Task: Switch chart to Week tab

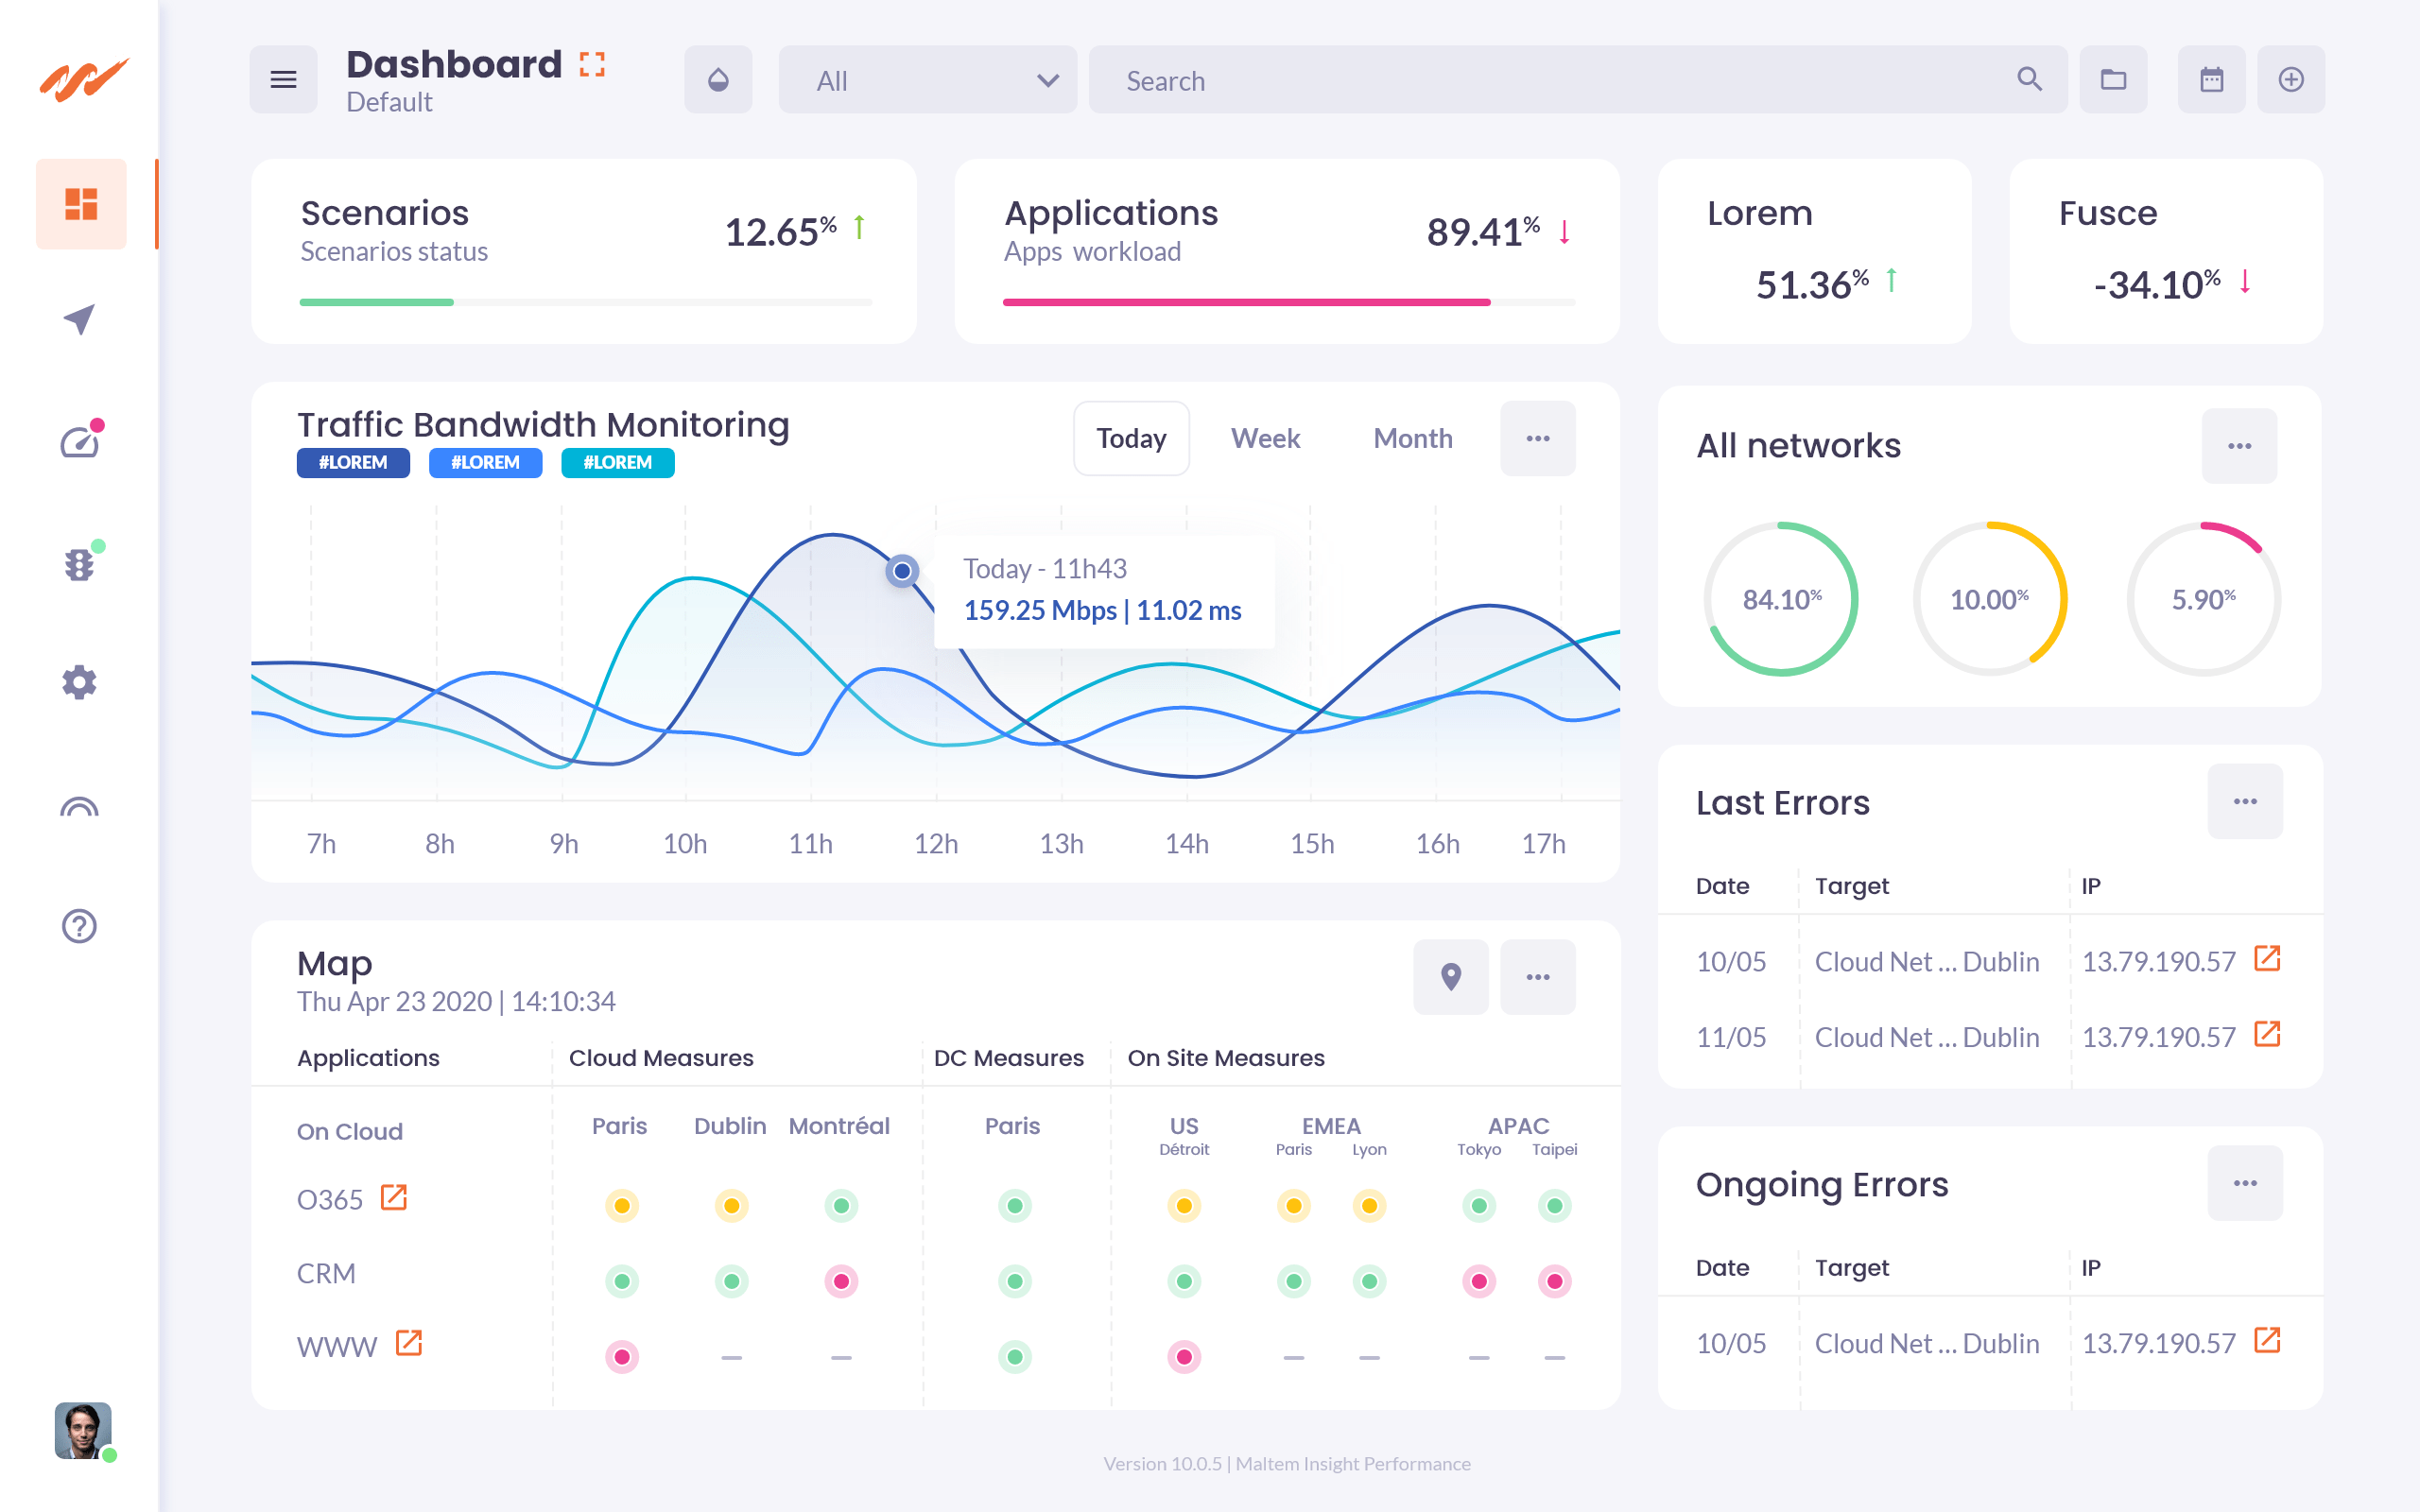Action: [1265, 439]
